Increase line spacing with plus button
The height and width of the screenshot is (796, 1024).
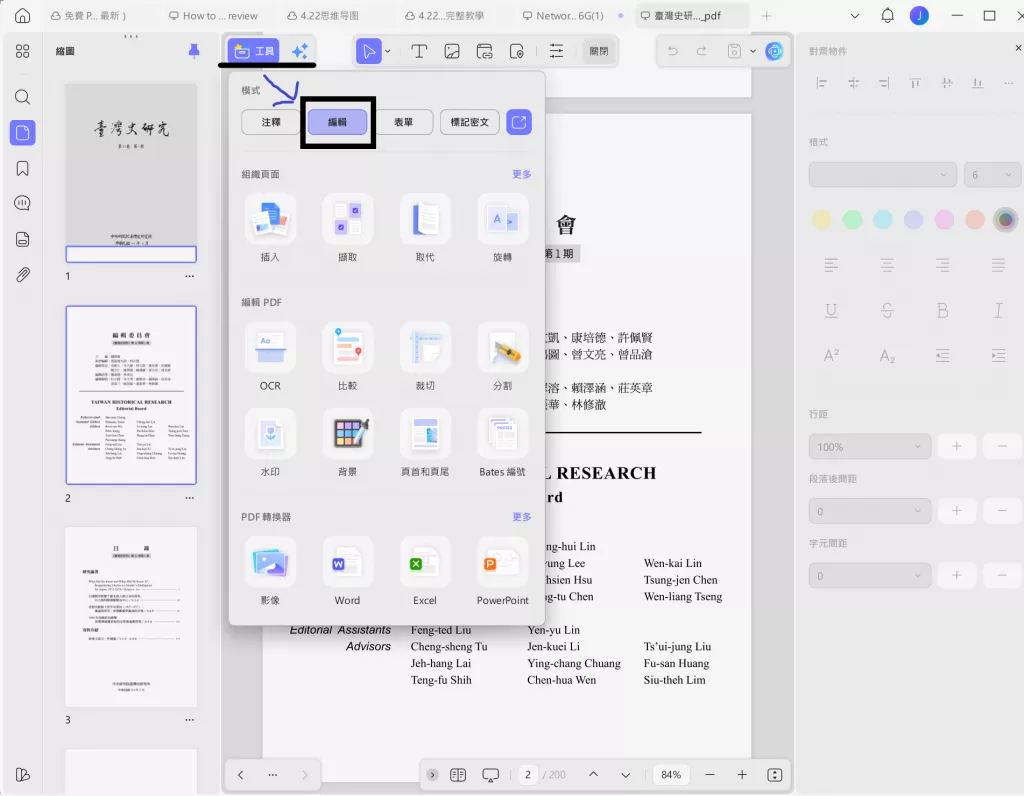tap(956, 447)
